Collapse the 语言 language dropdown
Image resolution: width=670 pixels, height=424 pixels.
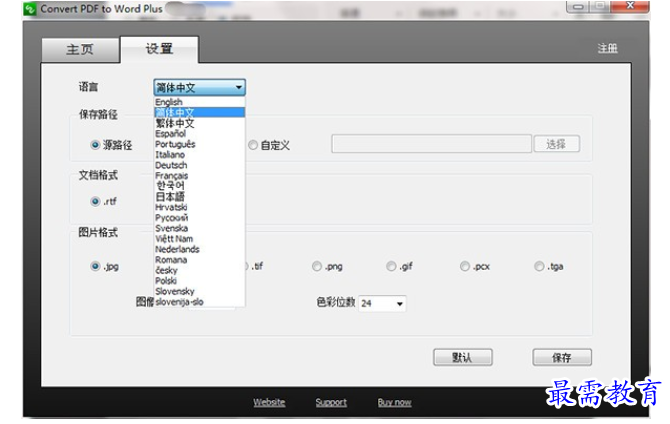click(200, 88)
